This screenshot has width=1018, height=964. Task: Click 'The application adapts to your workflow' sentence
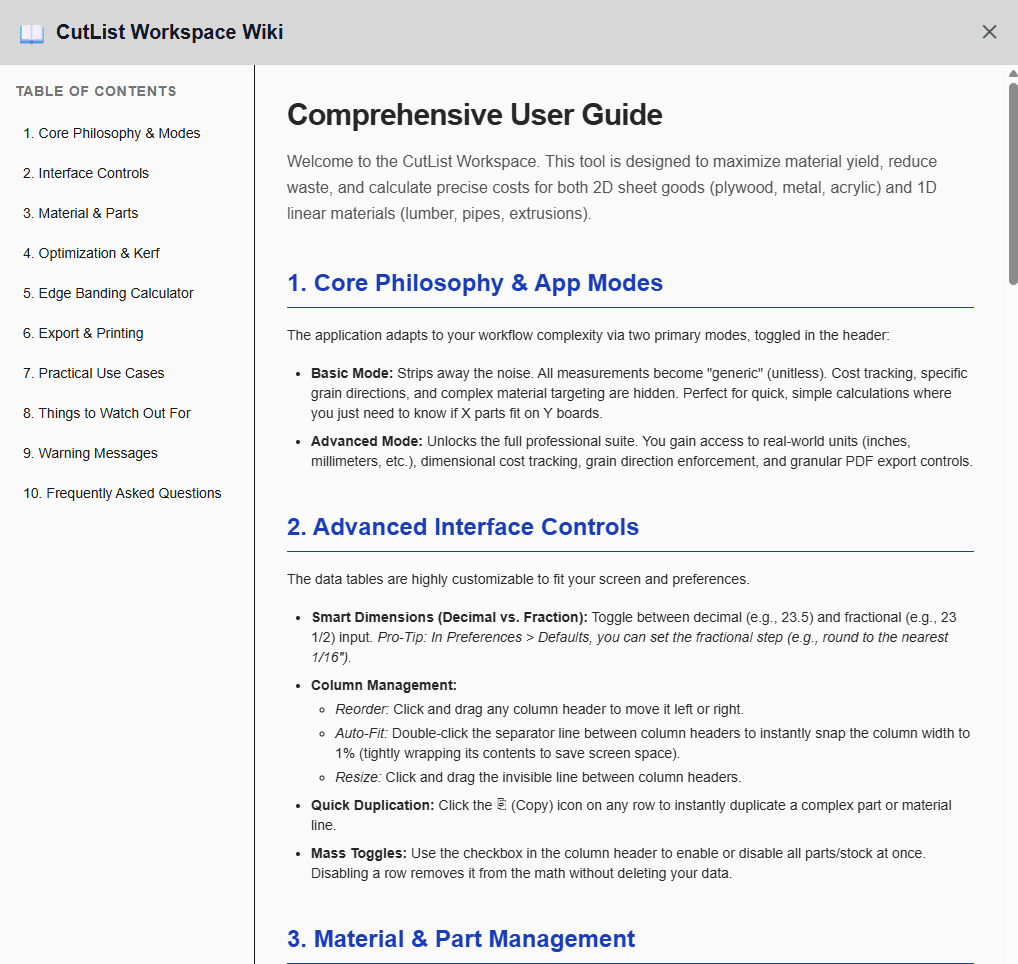(x=588, y=336)
